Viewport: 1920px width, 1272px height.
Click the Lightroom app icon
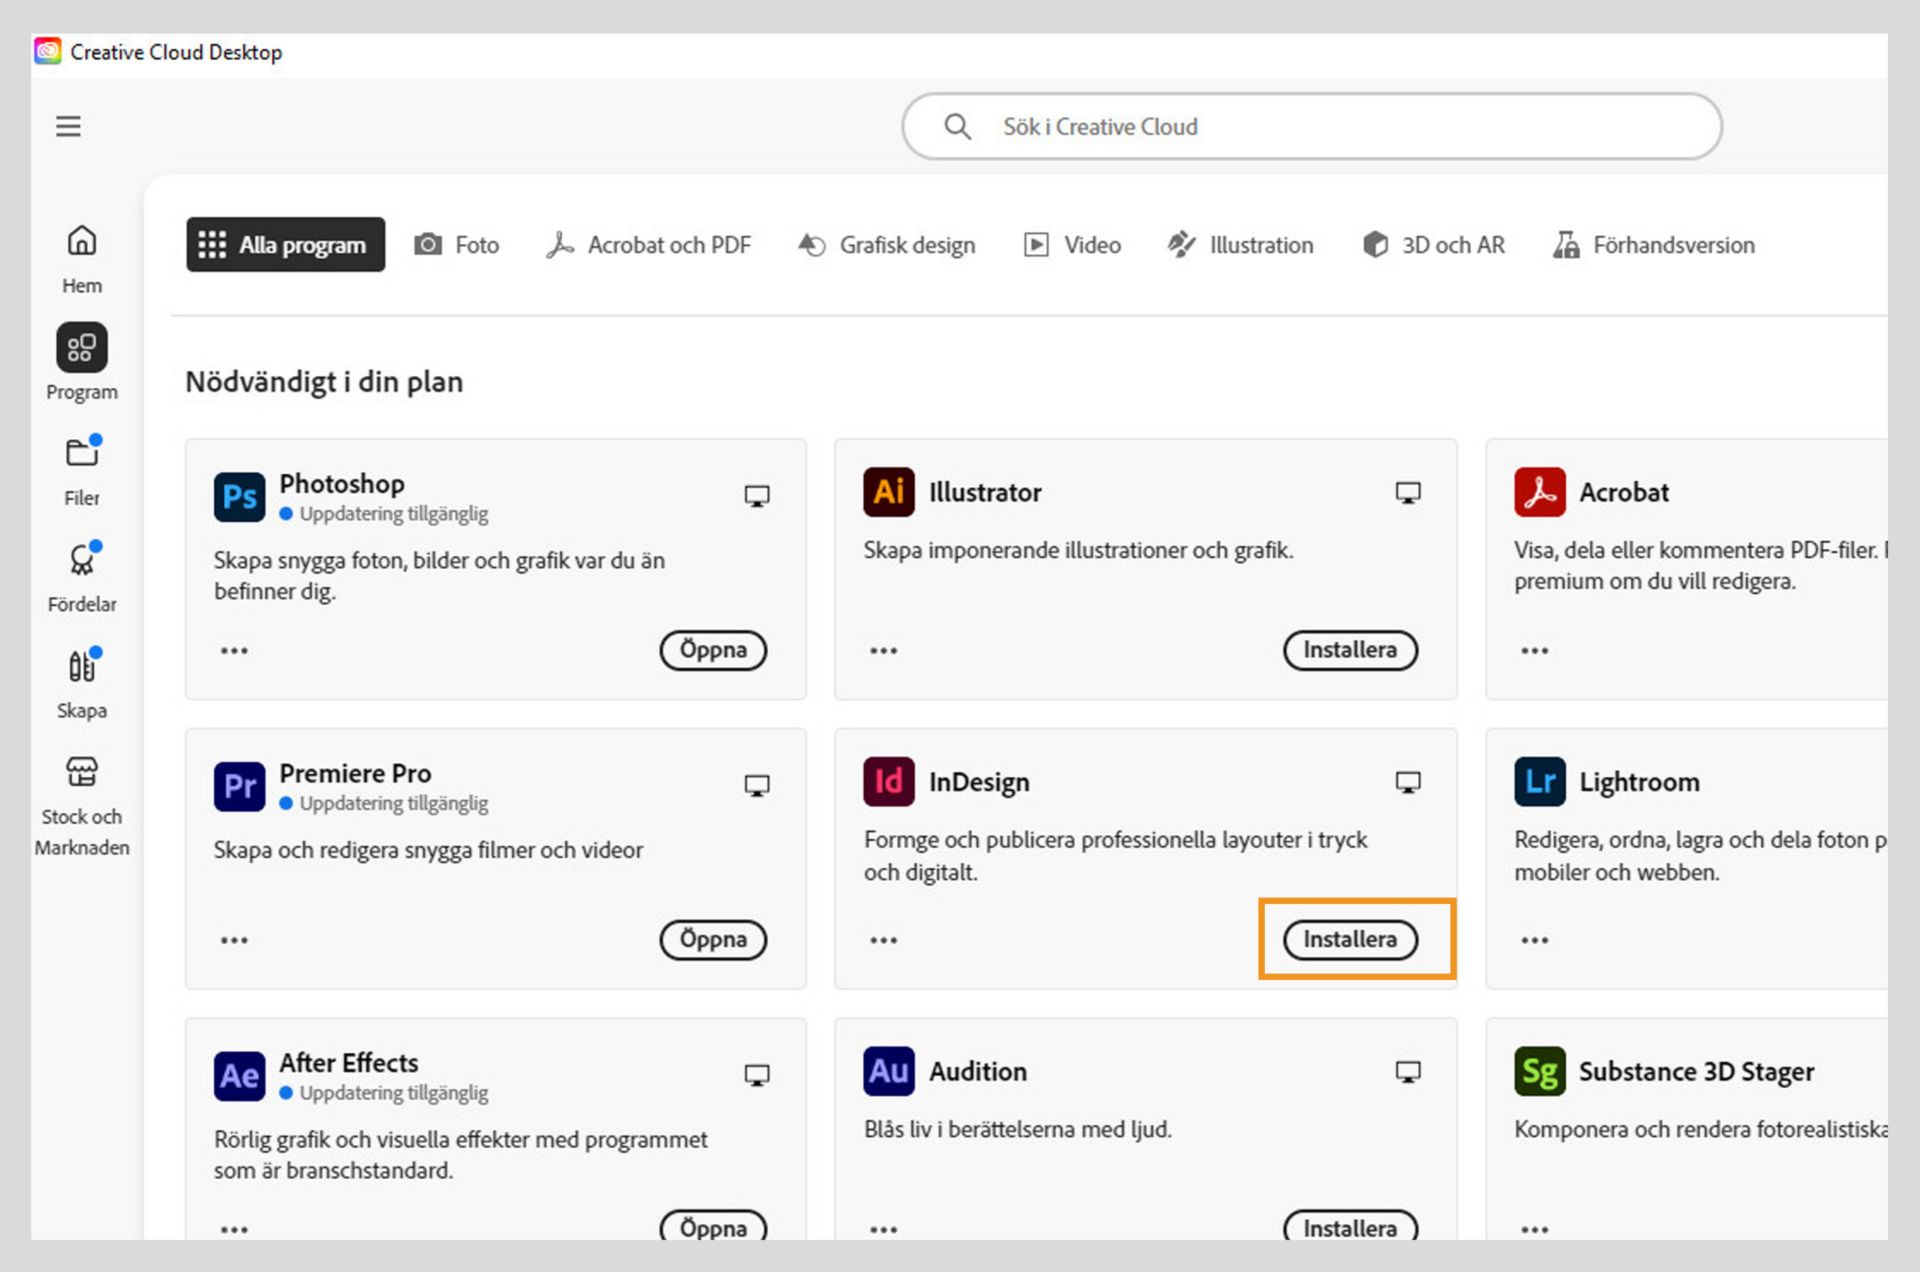coord(1539,782)
